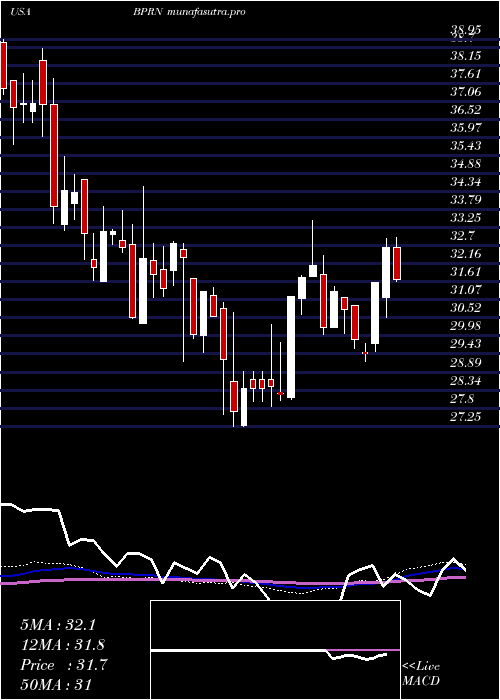Click the 38.15 price axis label
Screen dimensions: 500x700
(466, 56)
